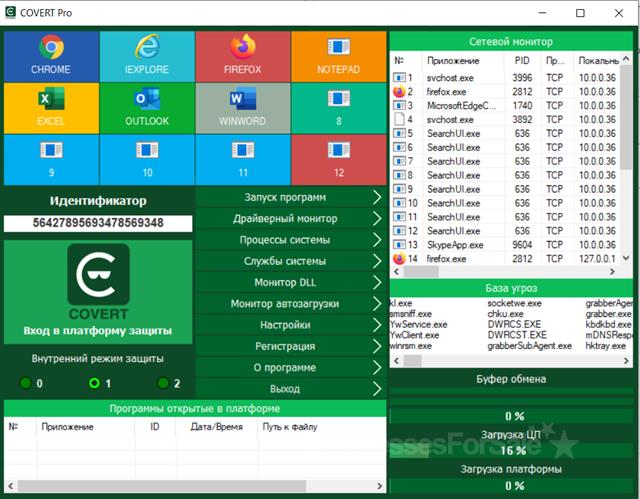Launch Chrome from the app tile
The image size is (640, 499).
[51, 55]
